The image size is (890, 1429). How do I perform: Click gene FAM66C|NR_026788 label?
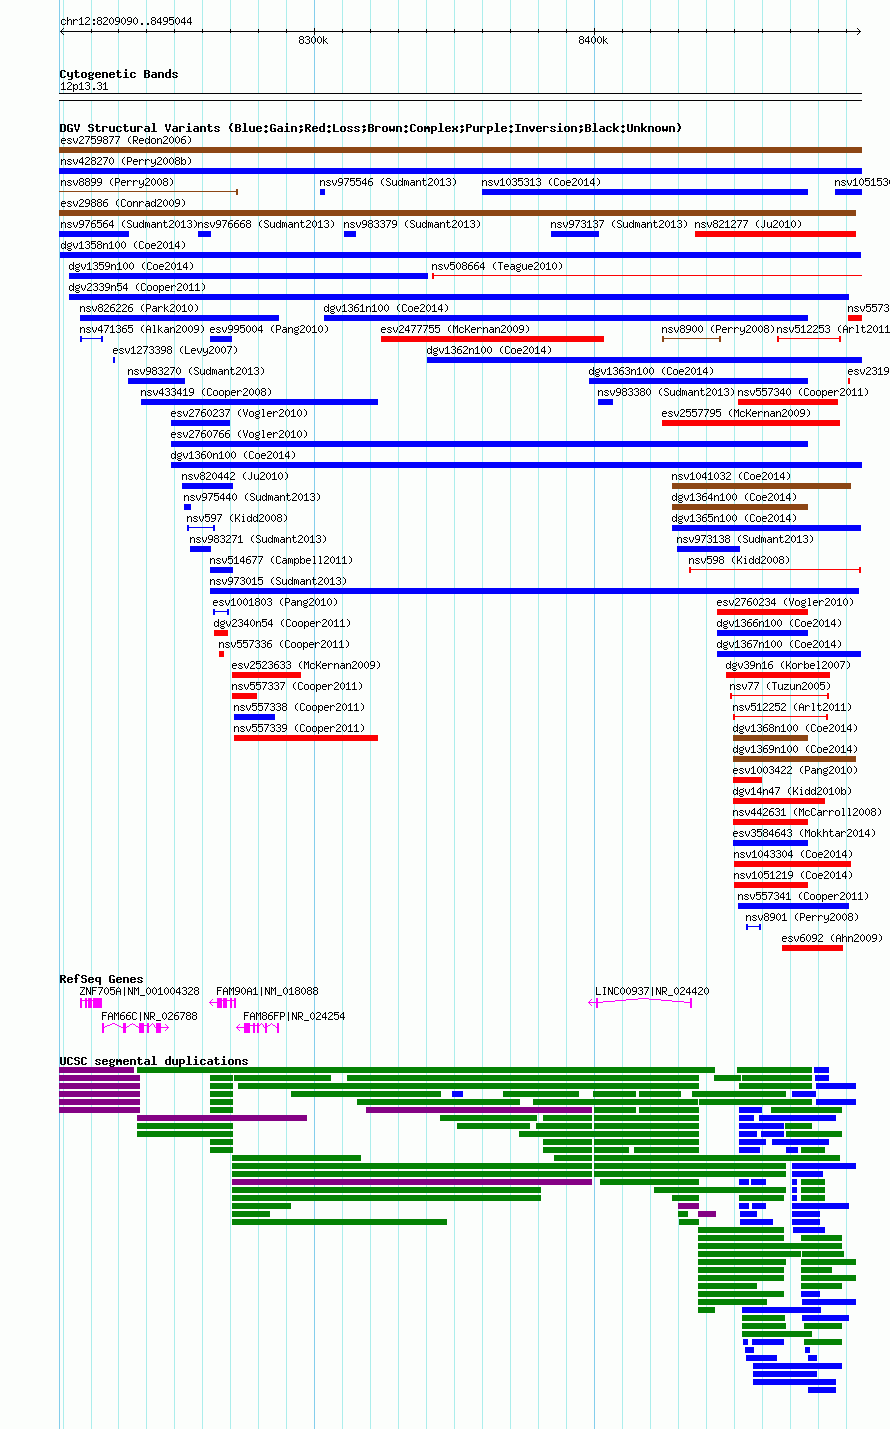coord(149,1016)
